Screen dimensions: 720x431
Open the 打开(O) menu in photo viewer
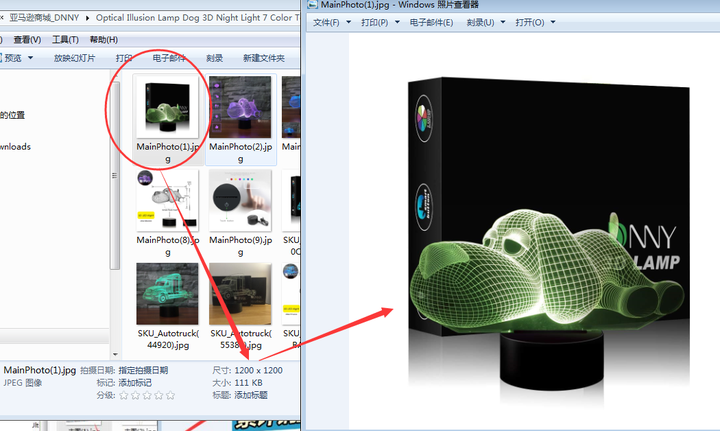pyautogui.click(x=529, y=22)
